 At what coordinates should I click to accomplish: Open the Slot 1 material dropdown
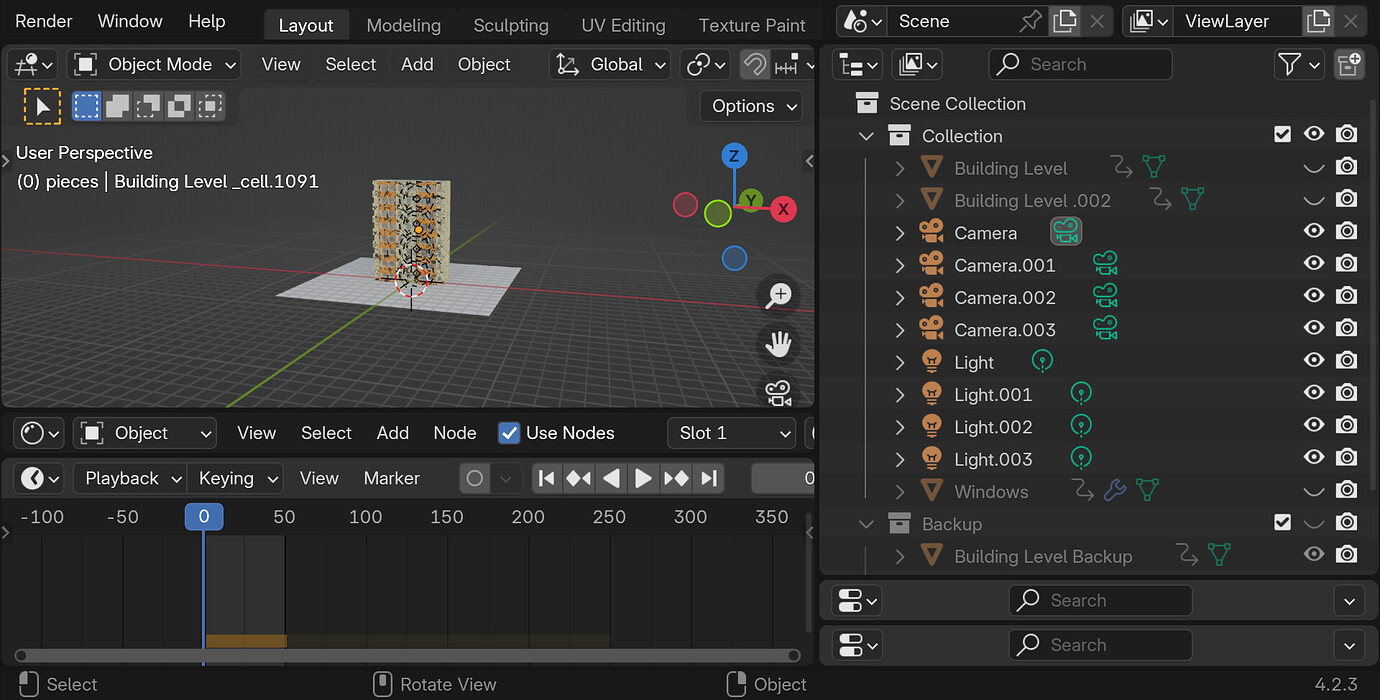[731, 433]
